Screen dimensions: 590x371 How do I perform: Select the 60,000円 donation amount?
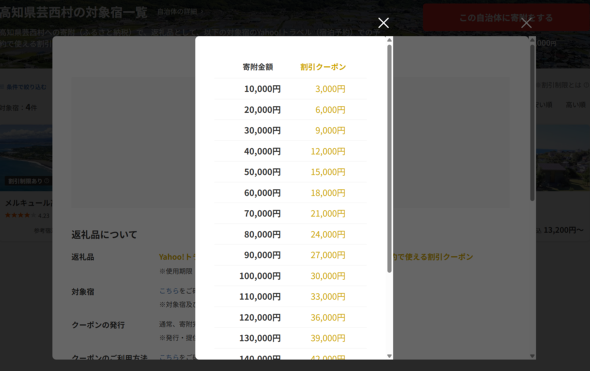[262, 193]
